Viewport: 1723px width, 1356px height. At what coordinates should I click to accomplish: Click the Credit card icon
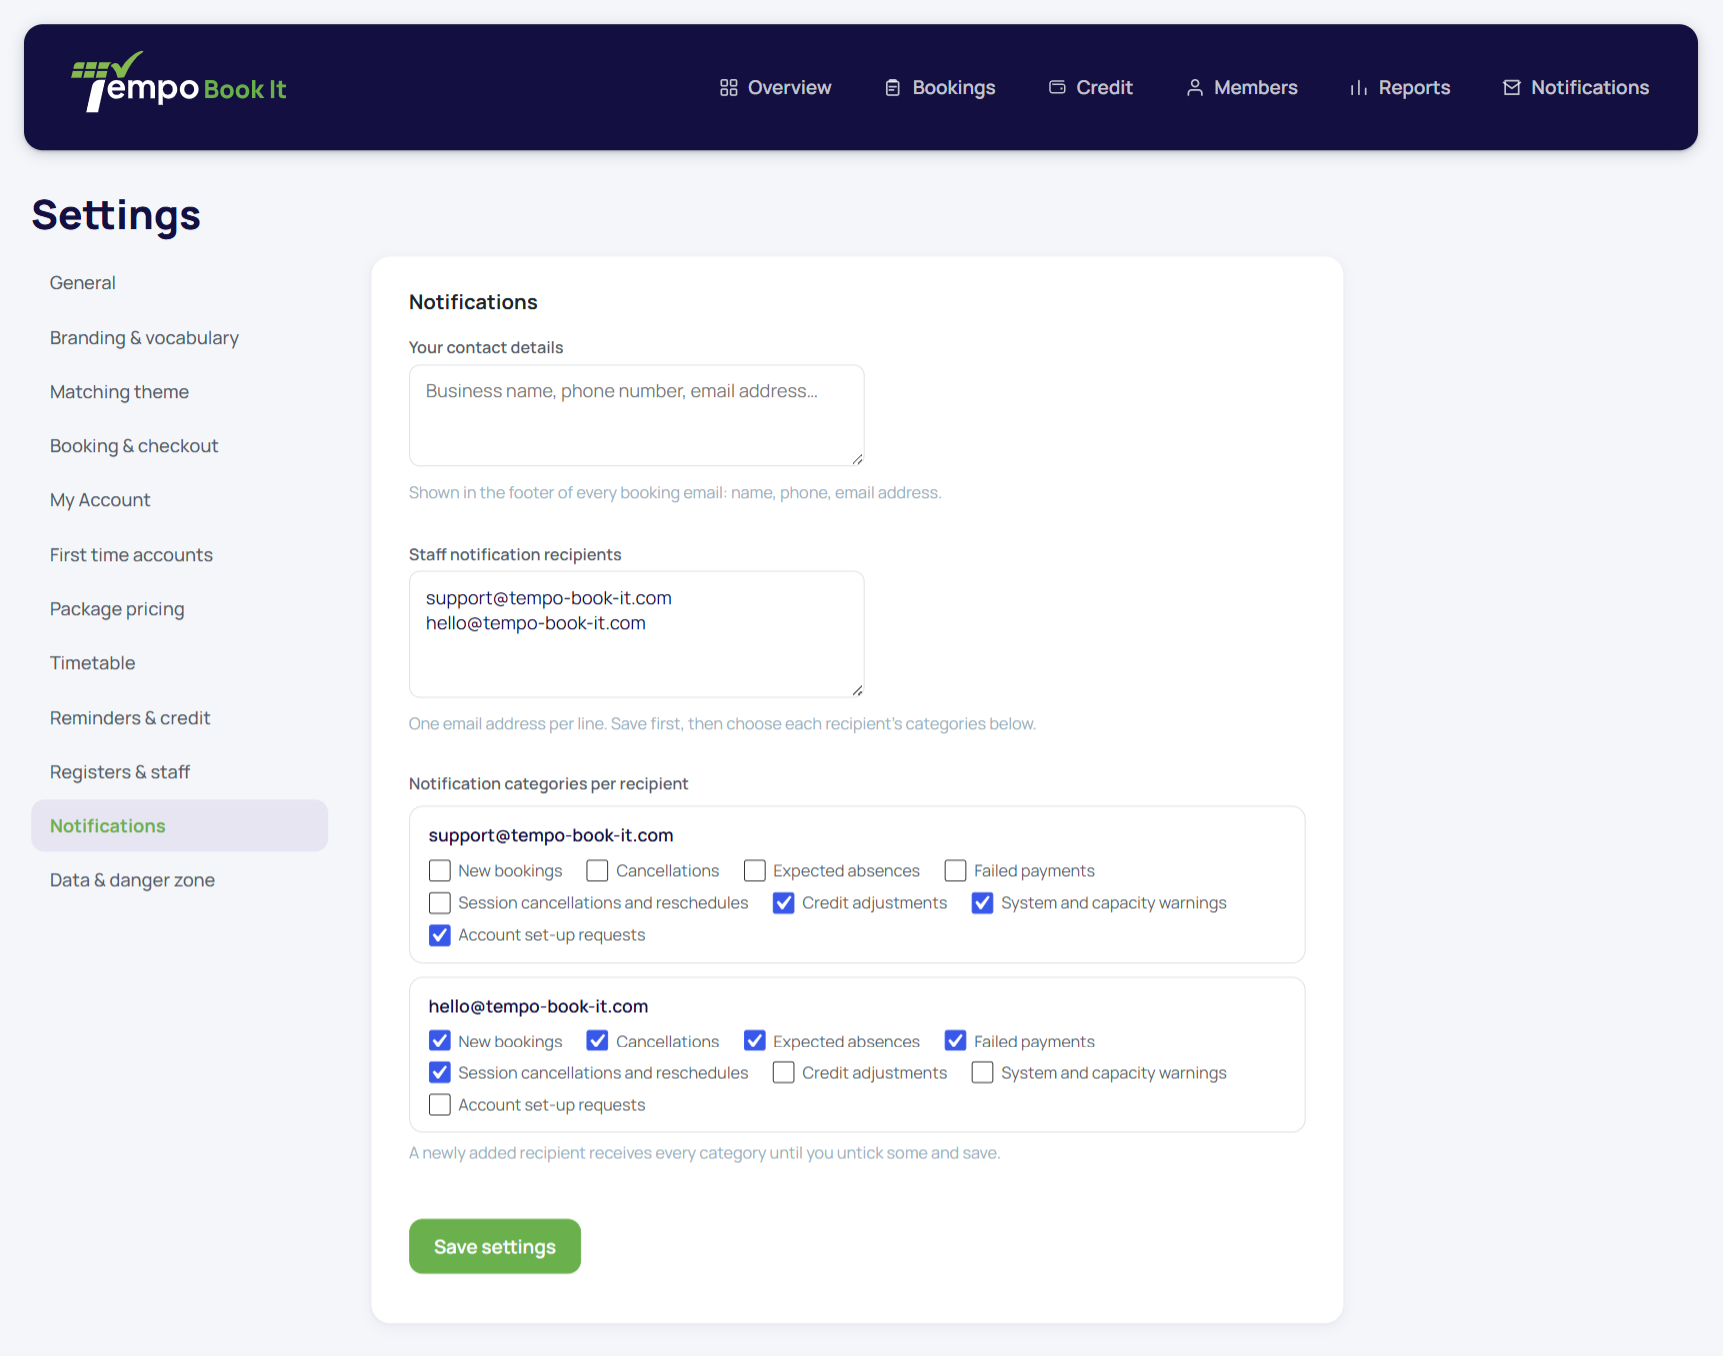click(x=1057, y=88)
